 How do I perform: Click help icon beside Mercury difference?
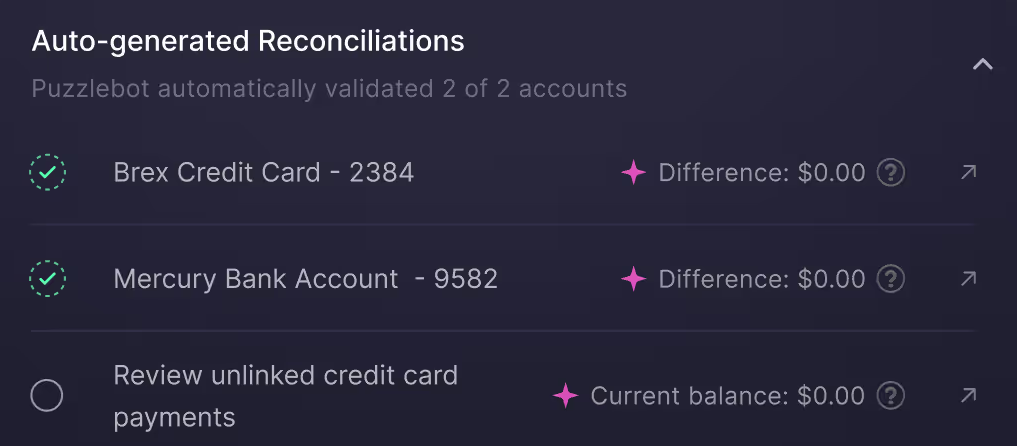[x=891, y=279]
